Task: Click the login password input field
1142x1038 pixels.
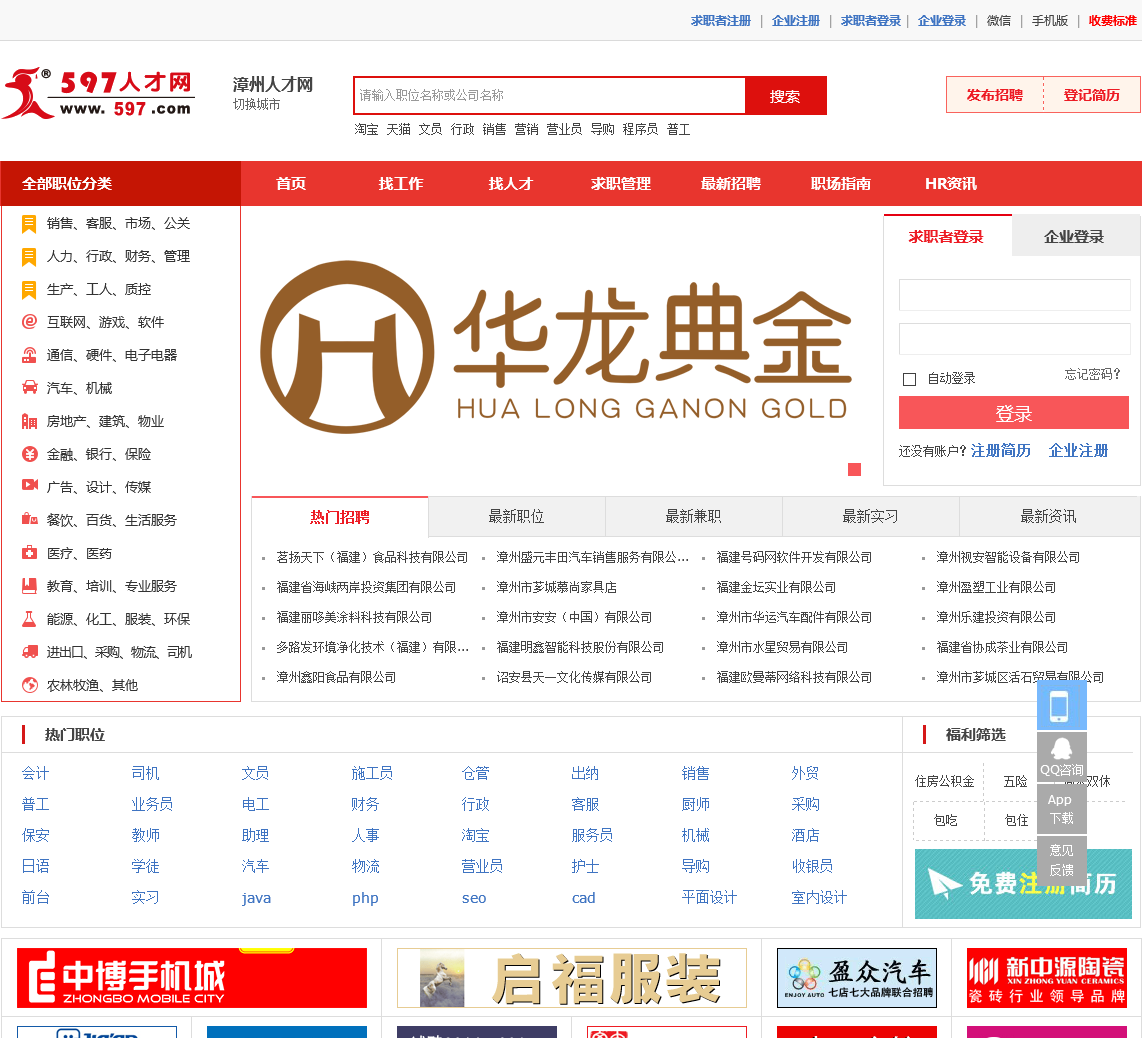Action: click(x=1015, y=339)
